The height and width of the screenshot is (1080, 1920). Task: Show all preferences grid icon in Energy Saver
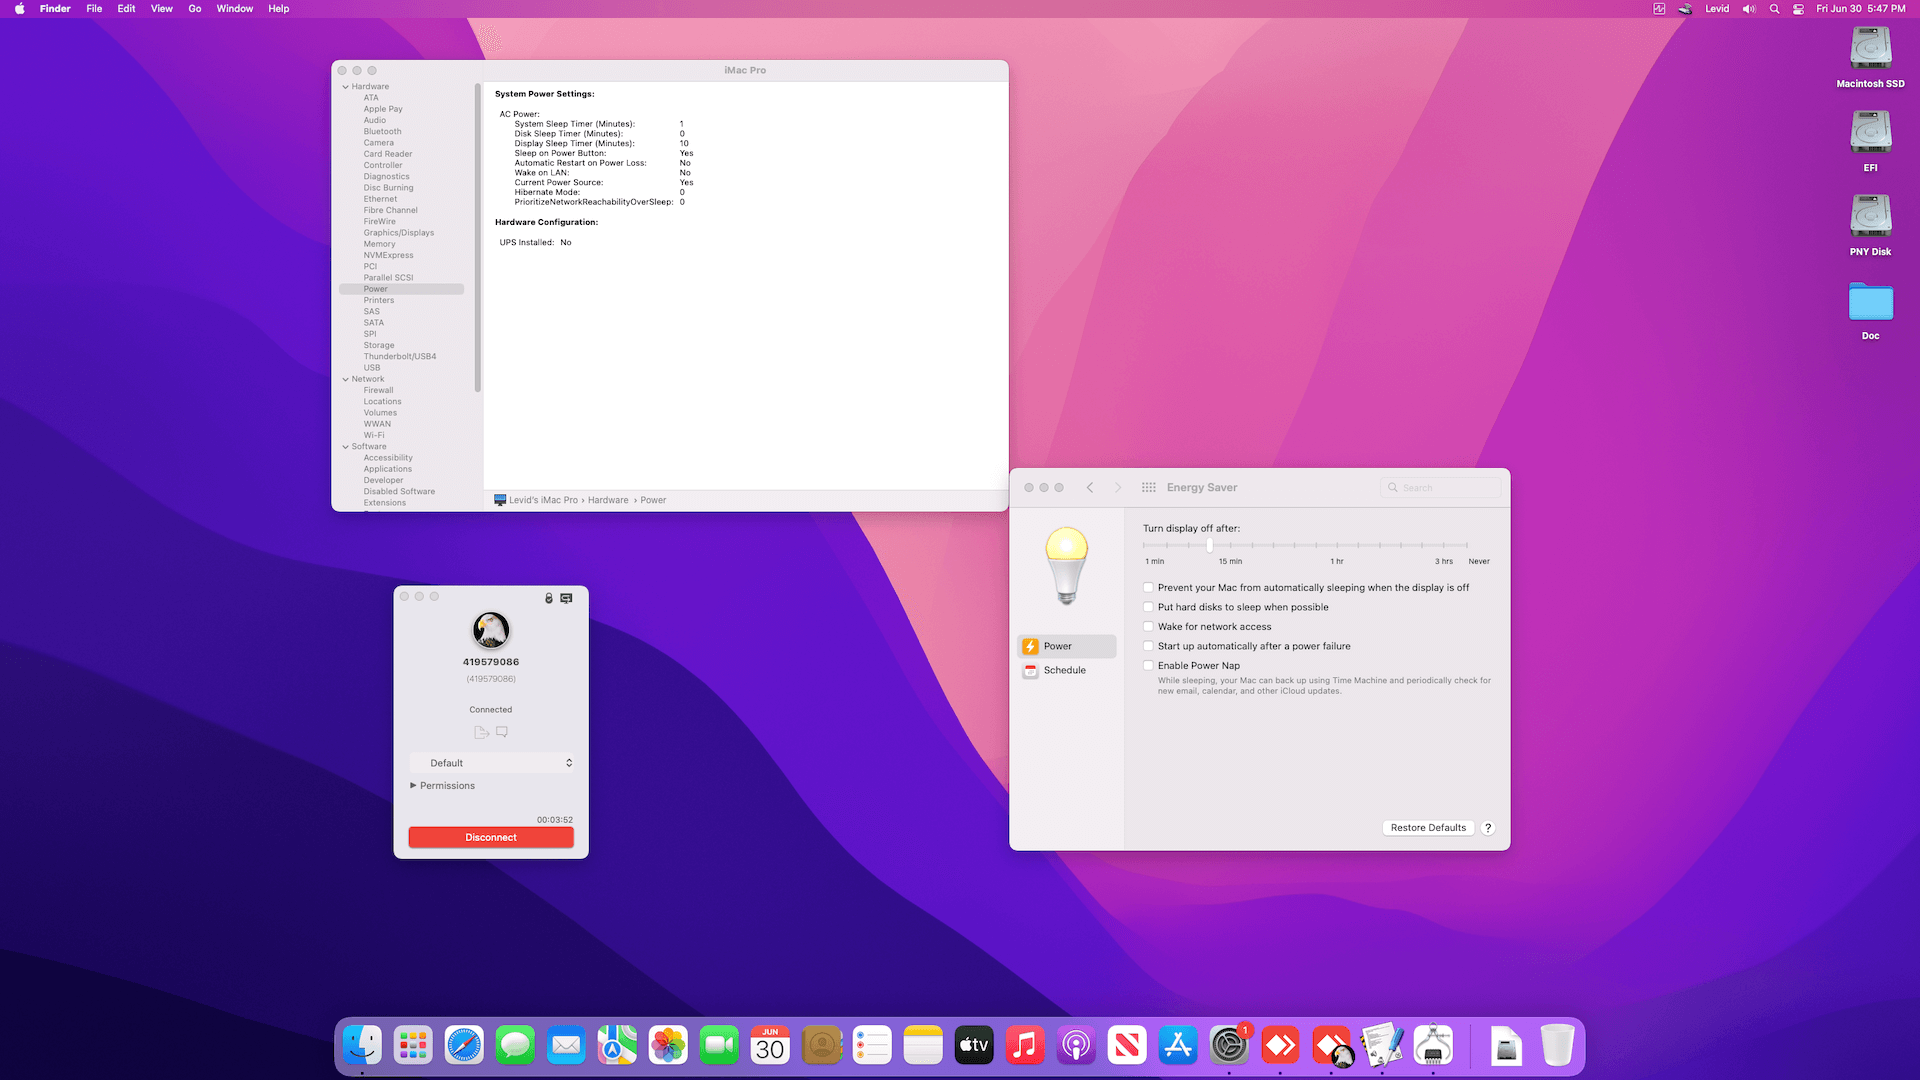[x=1148, y=488]
